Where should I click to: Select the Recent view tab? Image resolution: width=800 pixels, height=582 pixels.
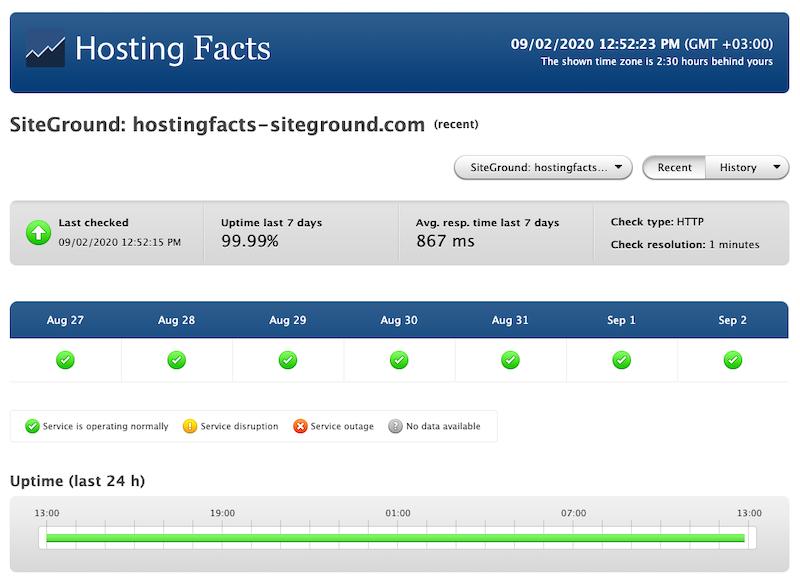[x=674, y=167]
